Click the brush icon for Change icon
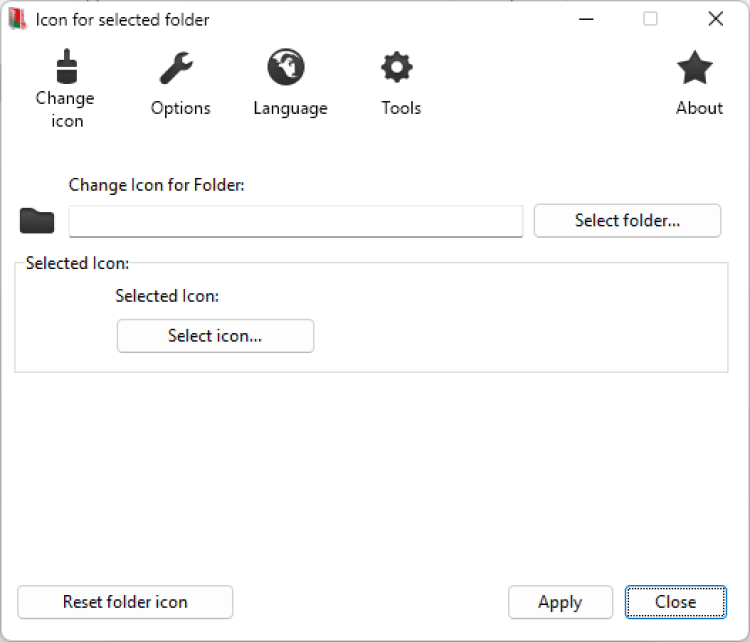 [x=66, y=66]
